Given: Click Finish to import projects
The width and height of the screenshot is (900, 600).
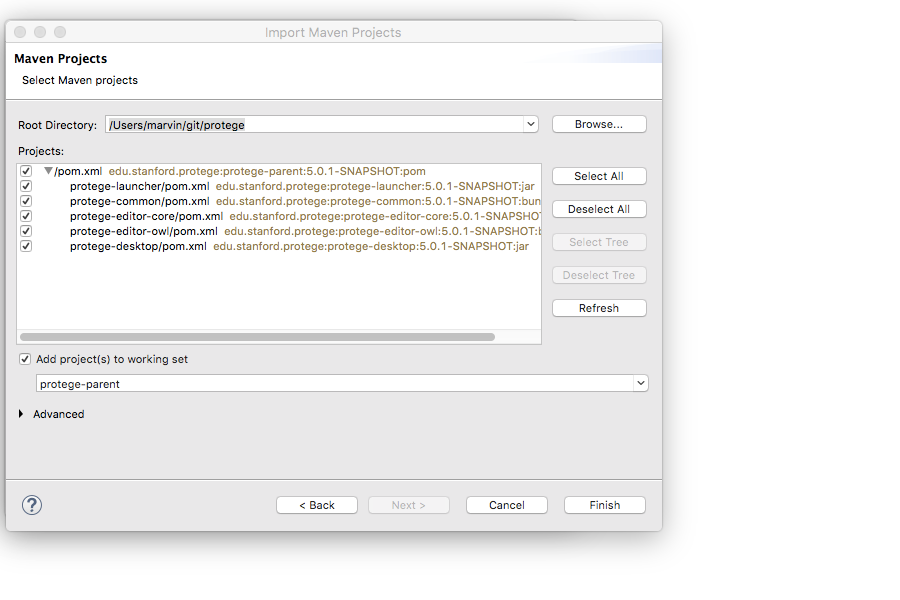Looking at the screenshot, I should coord(605,505).
